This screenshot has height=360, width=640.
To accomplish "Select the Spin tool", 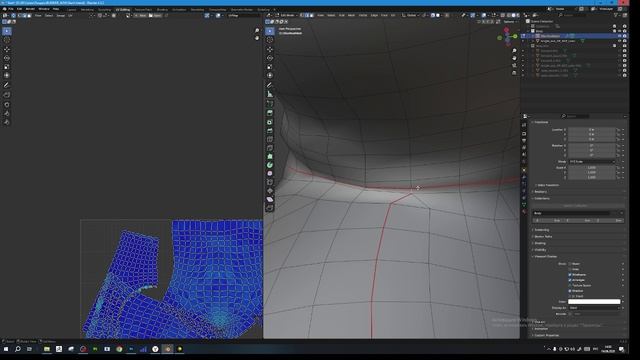I will click(x=270, y=165).
